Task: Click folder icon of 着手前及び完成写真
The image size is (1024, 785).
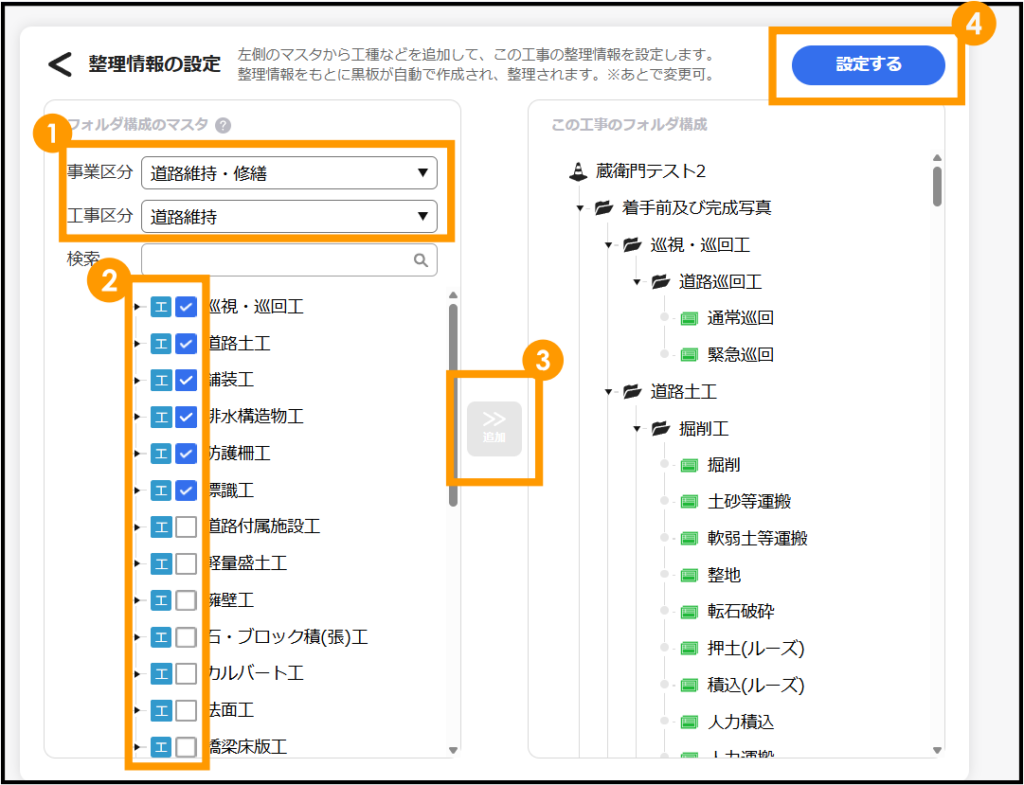Action: click(605, 208)
